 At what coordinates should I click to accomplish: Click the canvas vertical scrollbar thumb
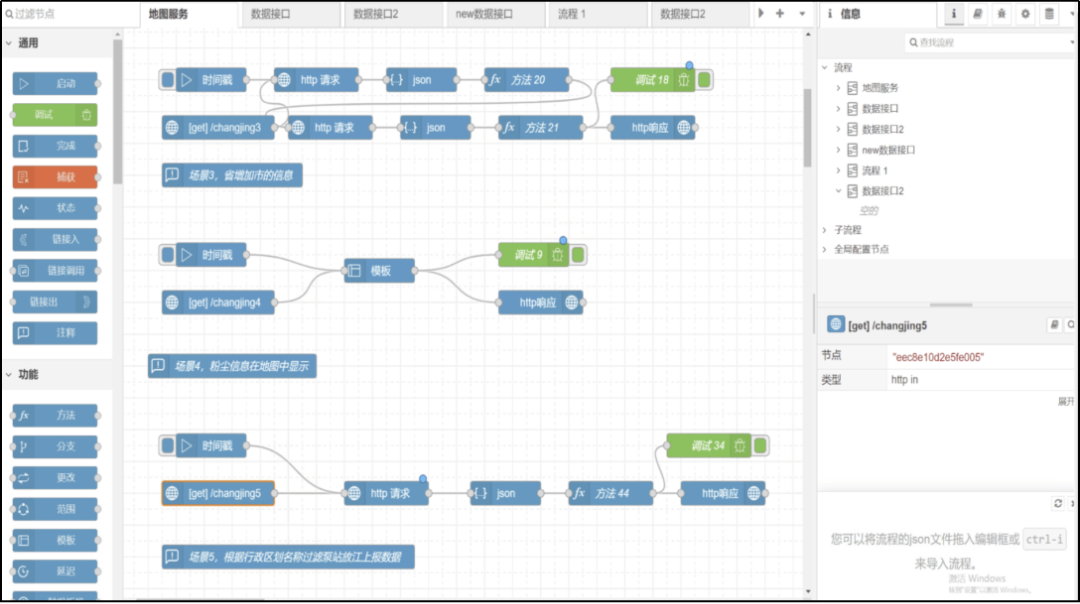[x=808, y=125]
